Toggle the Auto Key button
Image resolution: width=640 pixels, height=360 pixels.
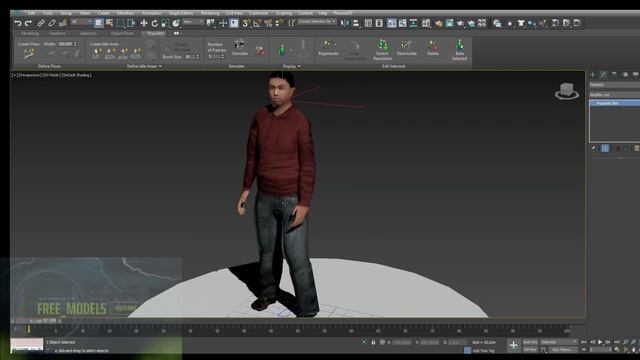pos(530,342)
